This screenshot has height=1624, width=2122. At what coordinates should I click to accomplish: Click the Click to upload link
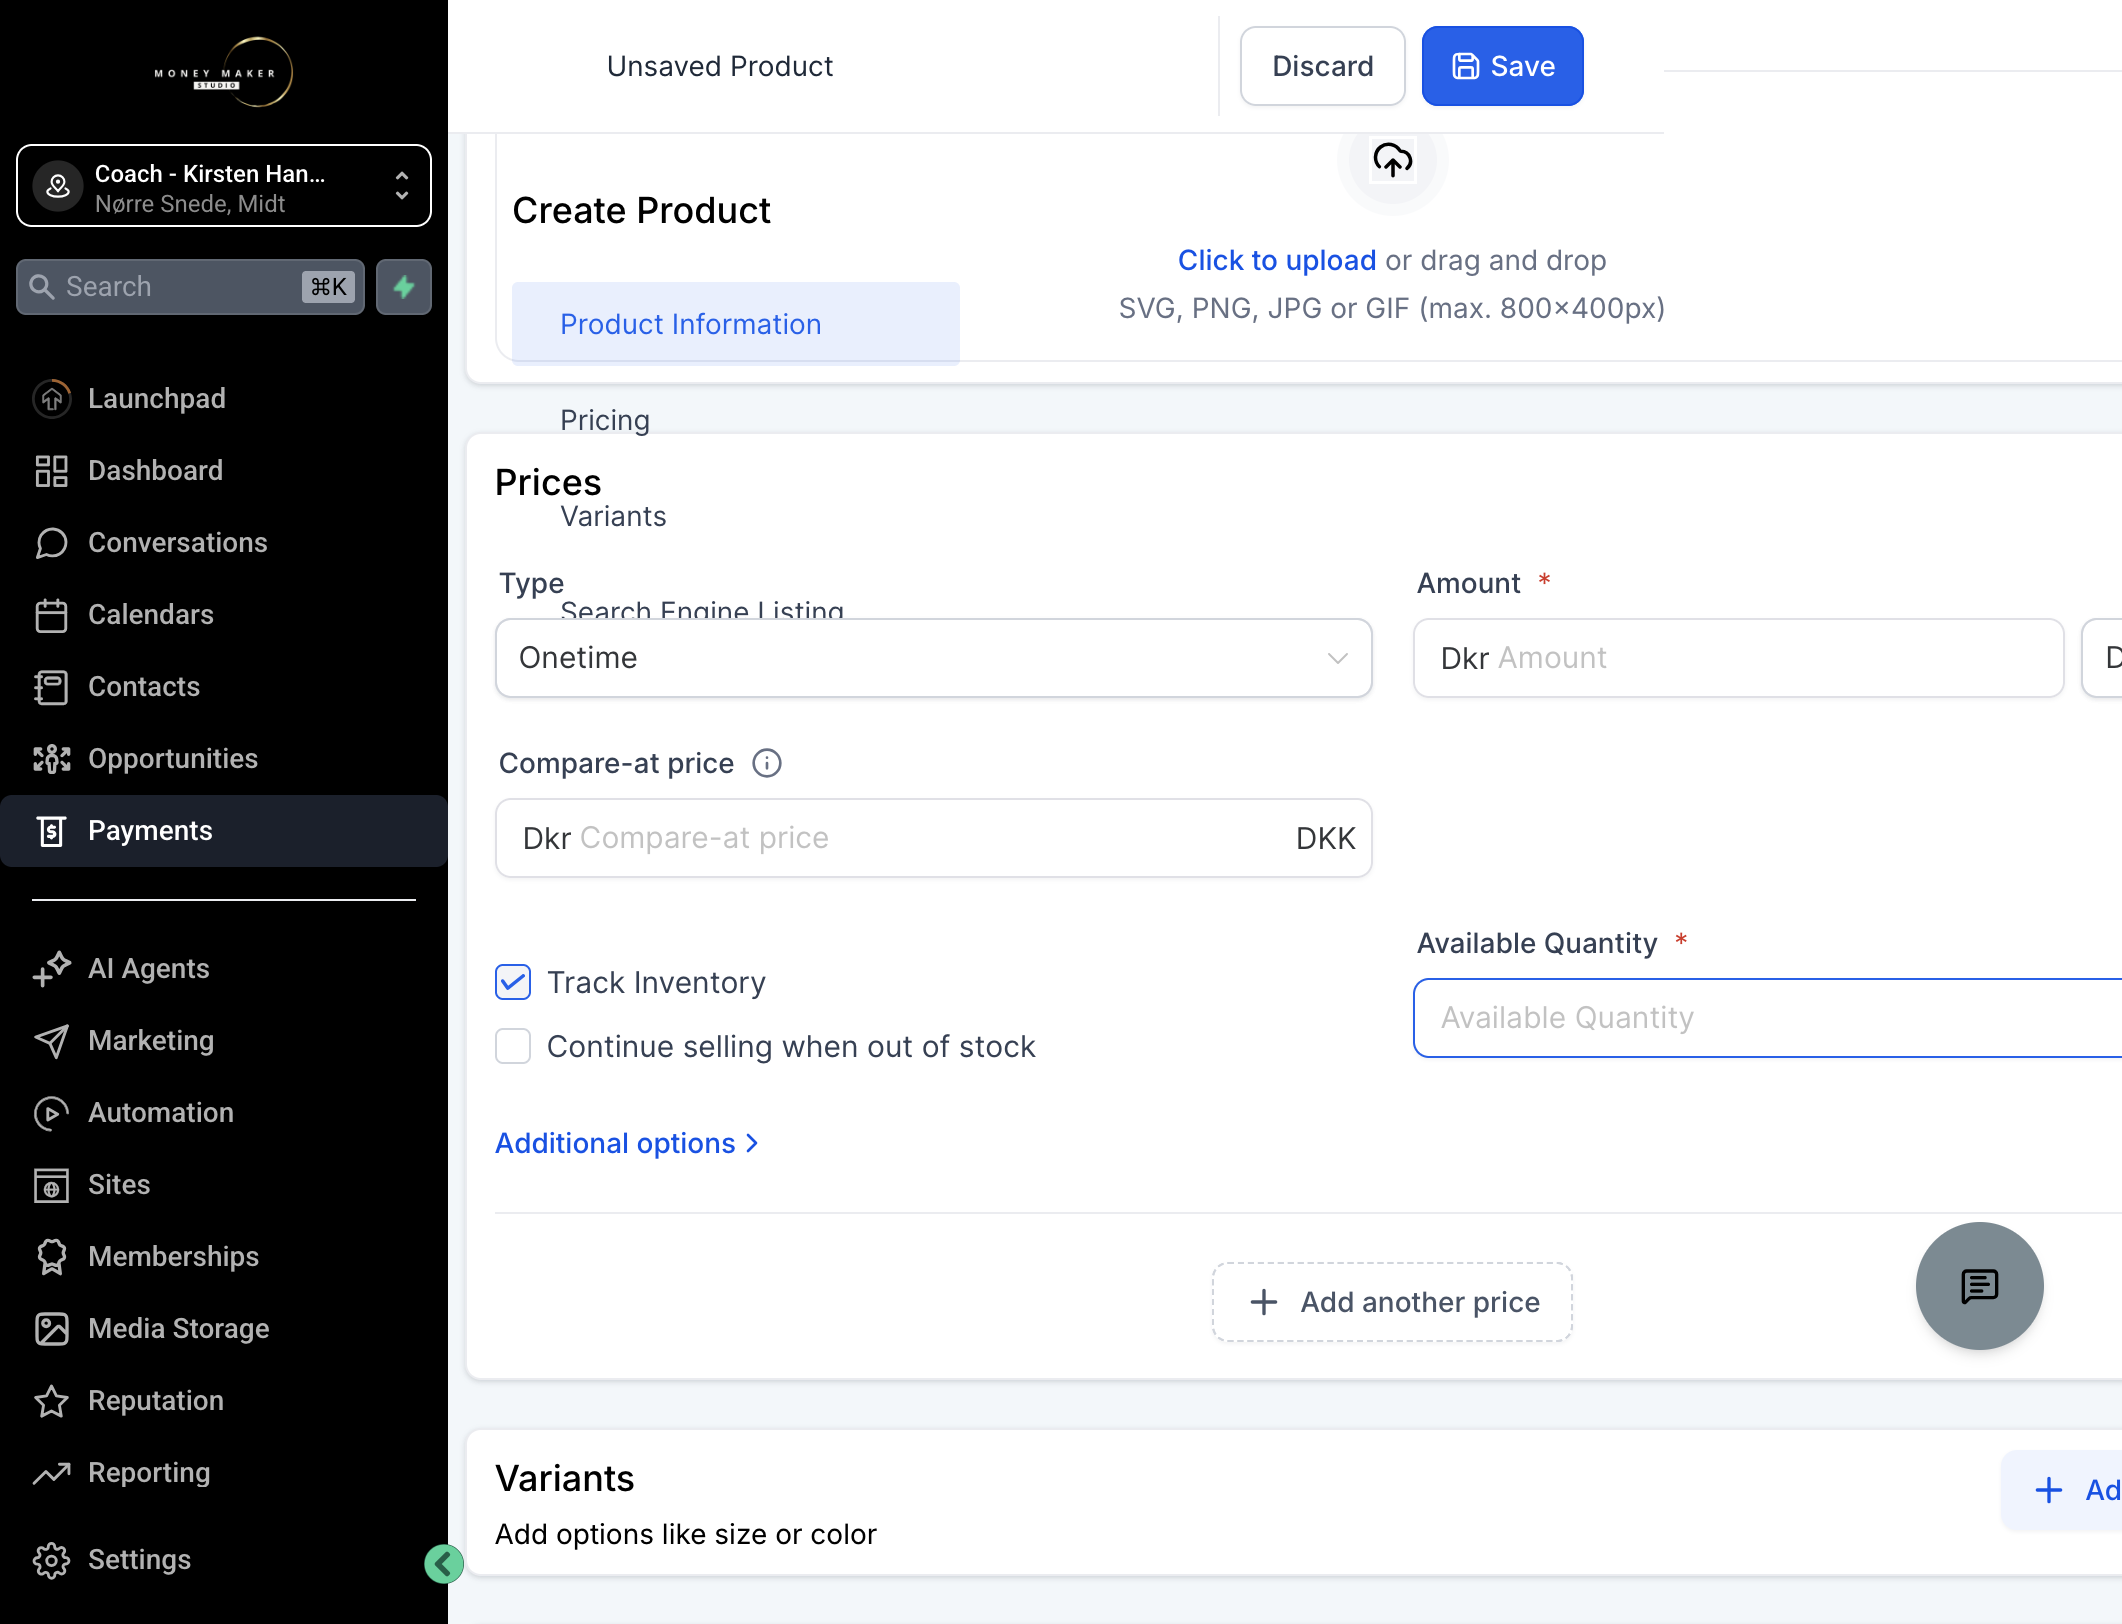click(x=1276, y=260)
